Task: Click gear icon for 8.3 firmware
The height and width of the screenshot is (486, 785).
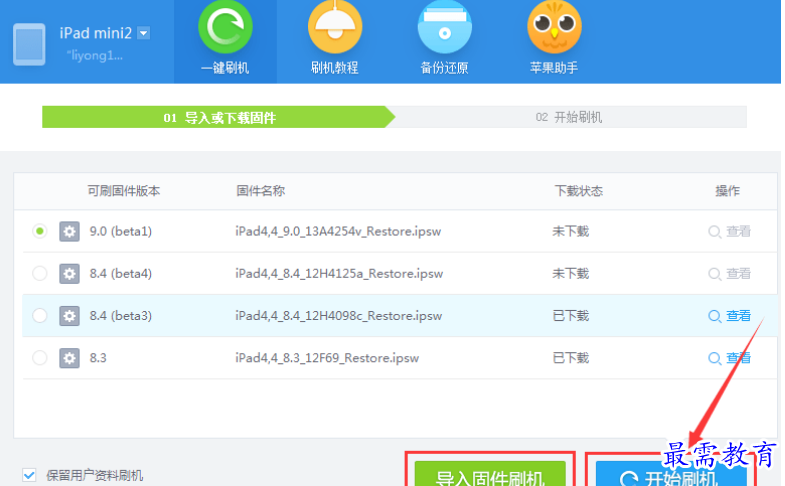Action: (x=69, y=358)
